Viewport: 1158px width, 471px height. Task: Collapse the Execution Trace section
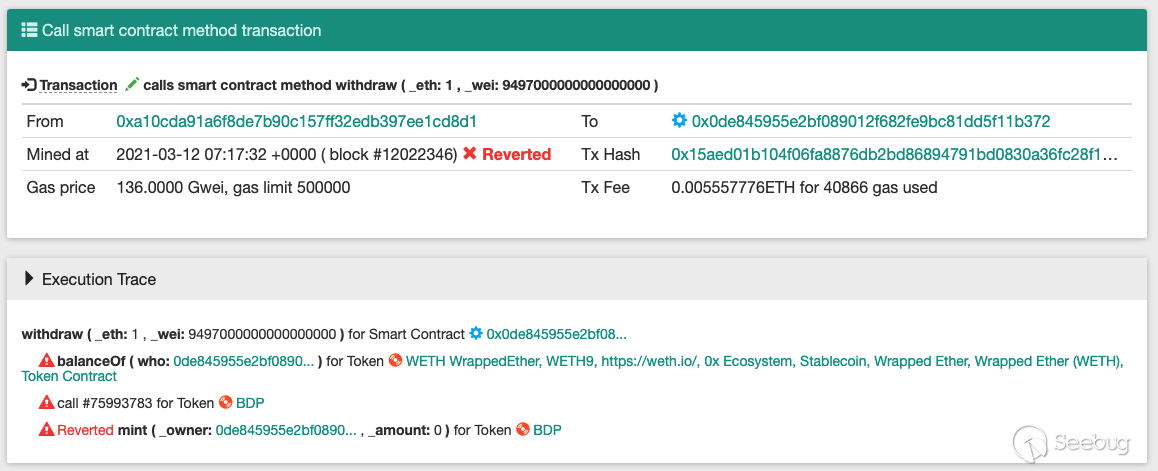point(29,279)
